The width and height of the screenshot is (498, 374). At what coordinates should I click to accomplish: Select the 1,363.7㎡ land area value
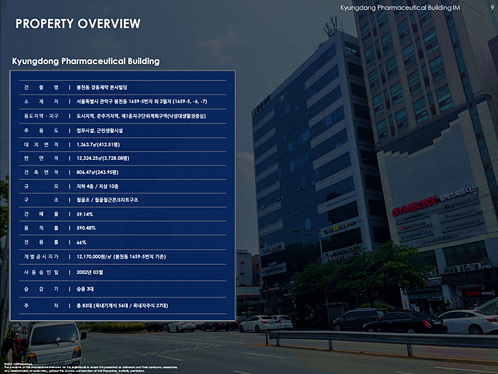[x=98, y=145]
